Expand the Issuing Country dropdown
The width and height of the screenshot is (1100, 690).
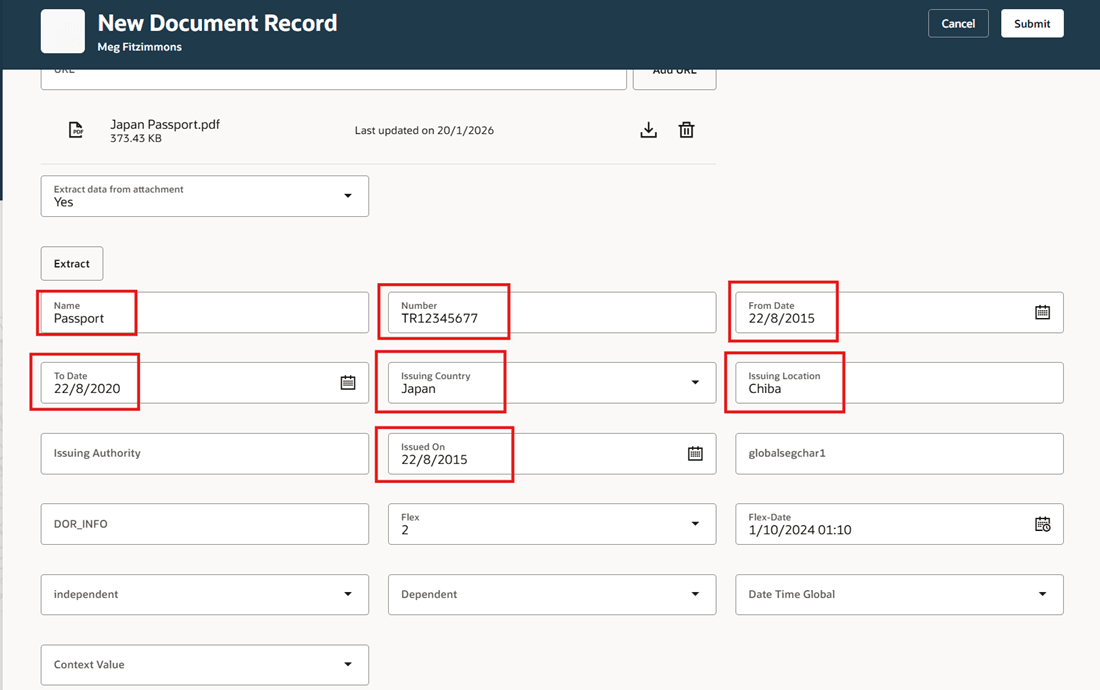(695, 382)
